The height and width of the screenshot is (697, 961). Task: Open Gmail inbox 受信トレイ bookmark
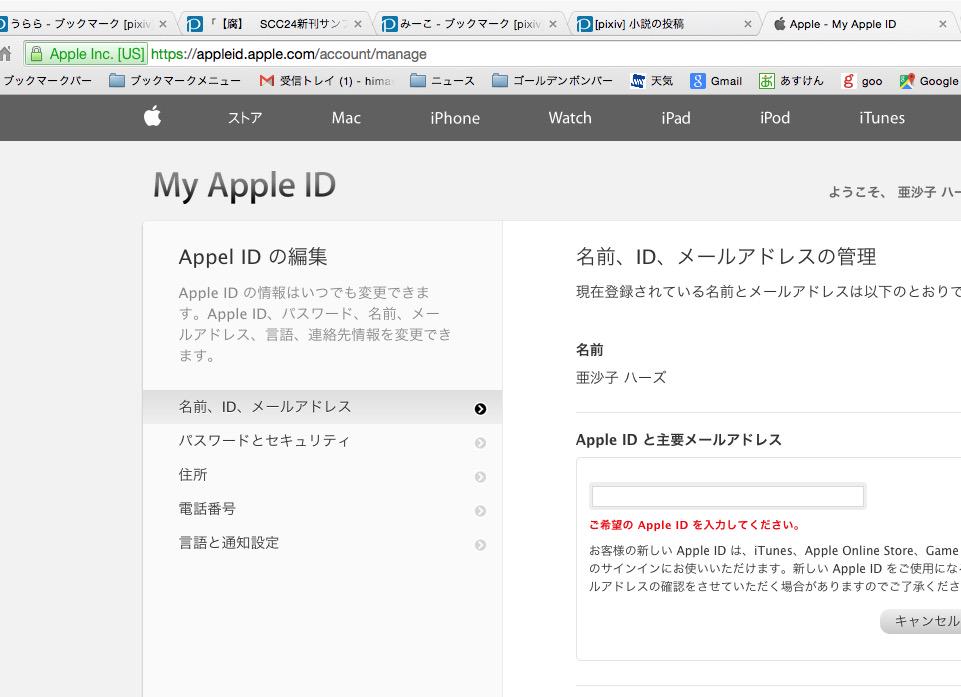pos(326,81)
